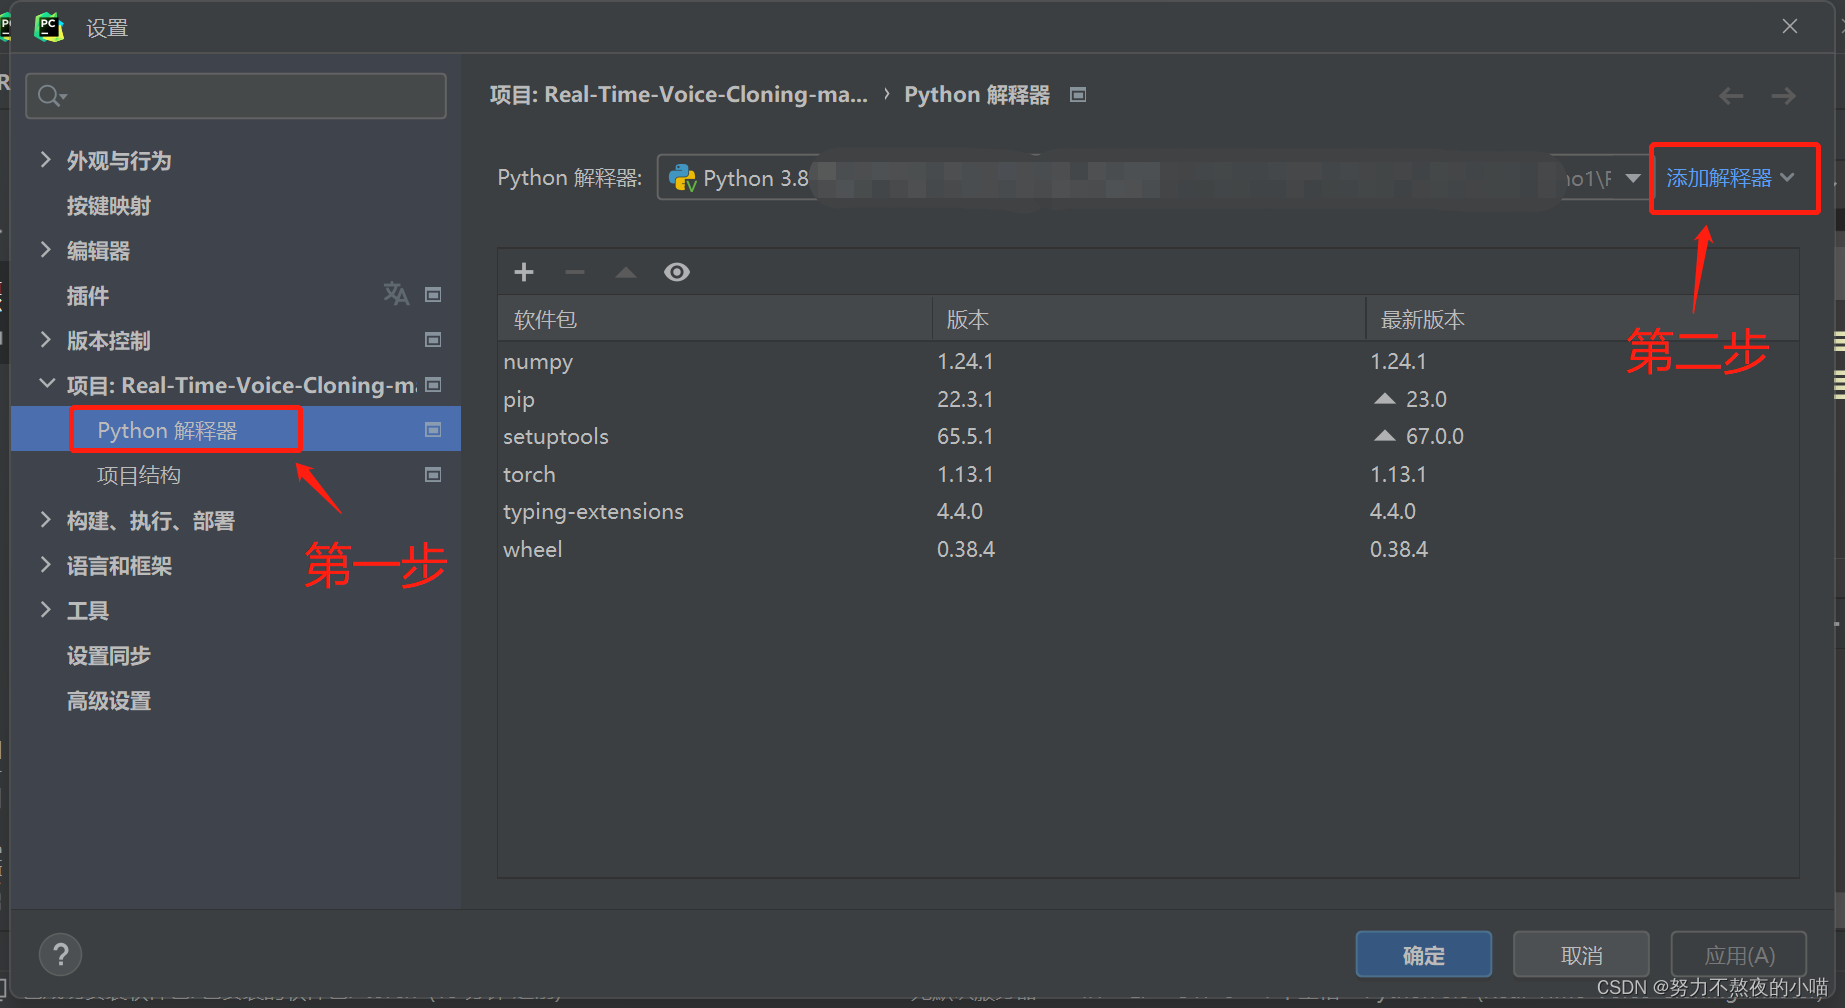This screenshot has height=1008, width=1845.
Task: Click setuptools latest version 67.0.0
Action: [x=1435, y=436]
